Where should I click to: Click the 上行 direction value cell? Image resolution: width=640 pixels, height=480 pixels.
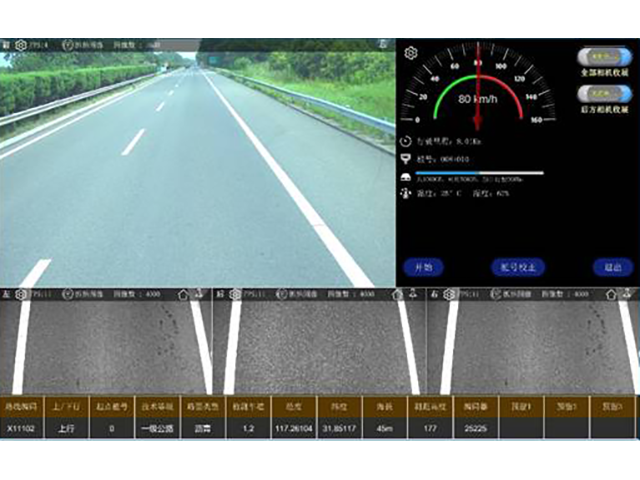coord(66,428)
